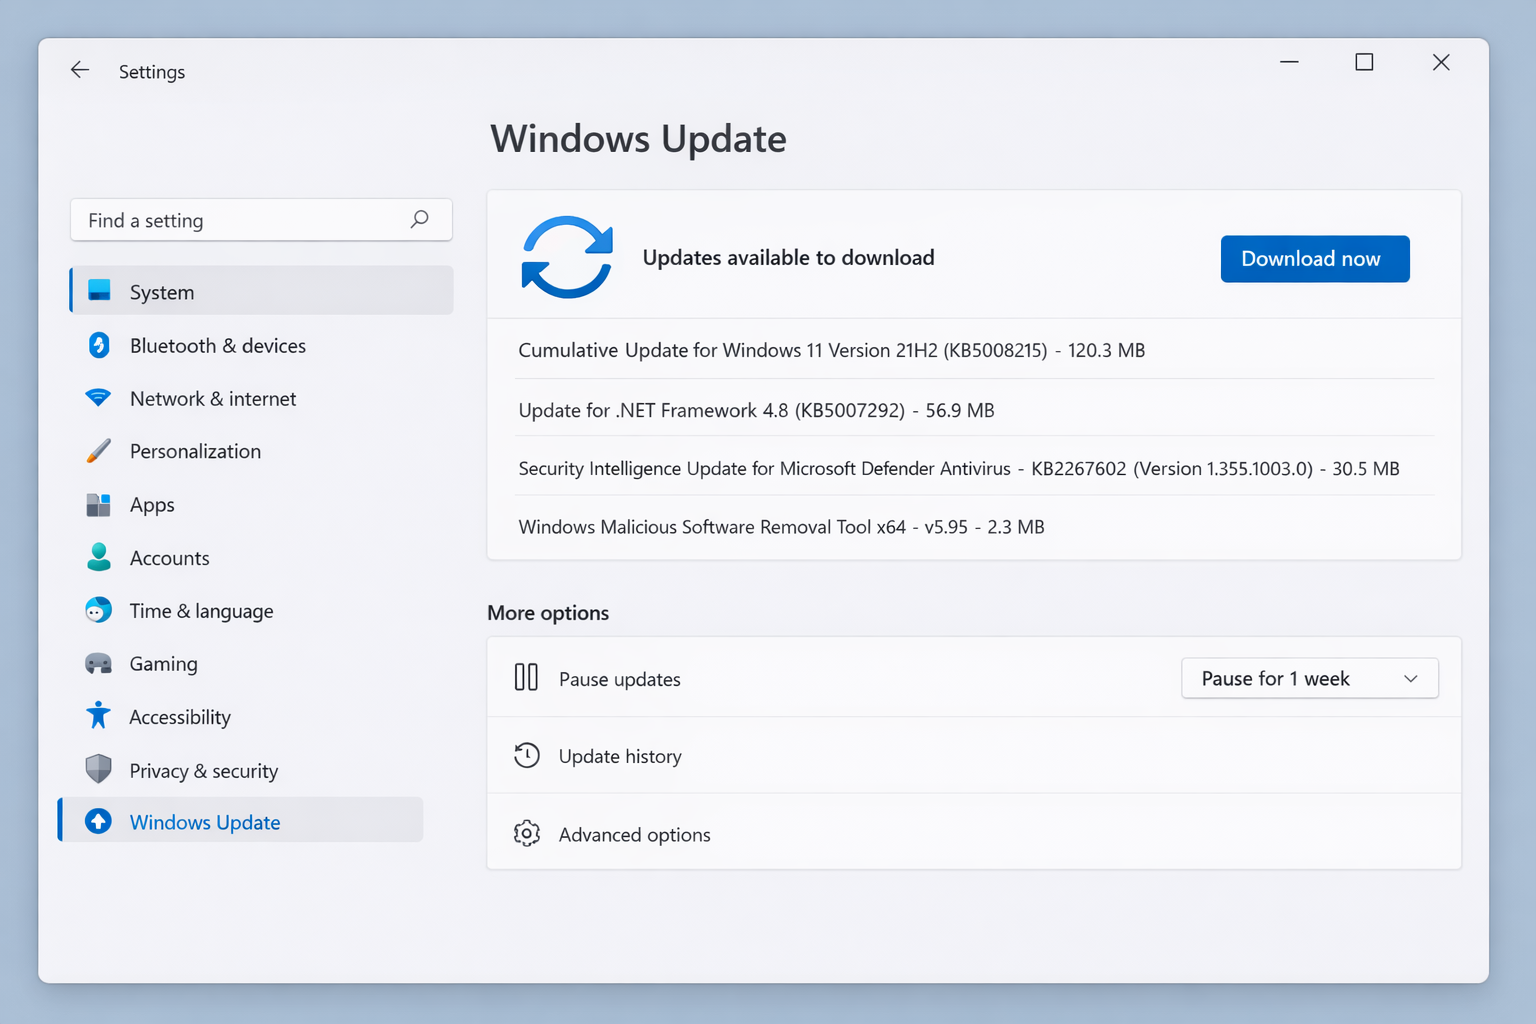The width and height of the screenshot is (1536, 1024).
Task: Open the Pause for 1 week dropdown
Action: tap(1310, 678)
